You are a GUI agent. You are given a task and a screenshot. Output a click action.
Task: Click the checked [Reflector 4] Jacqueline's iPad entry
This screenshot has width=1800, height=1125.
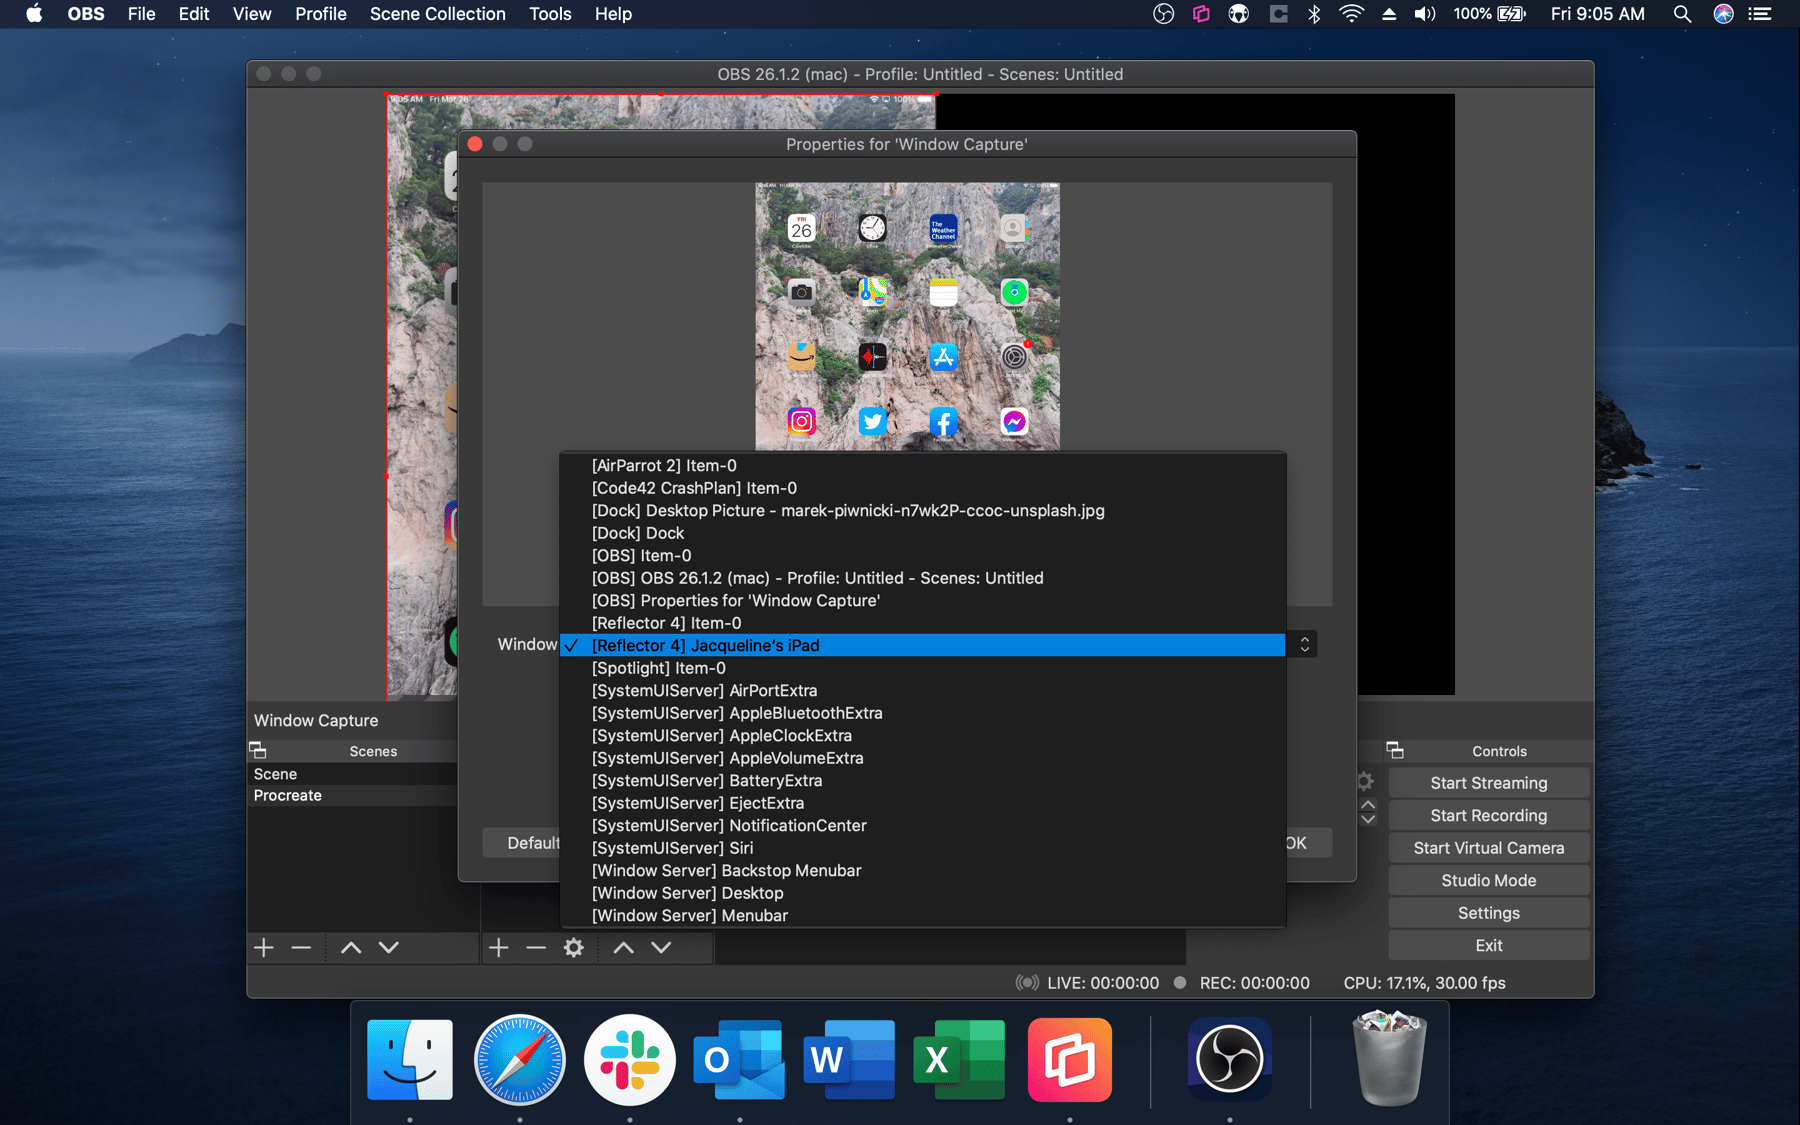[x=705, y=645]
